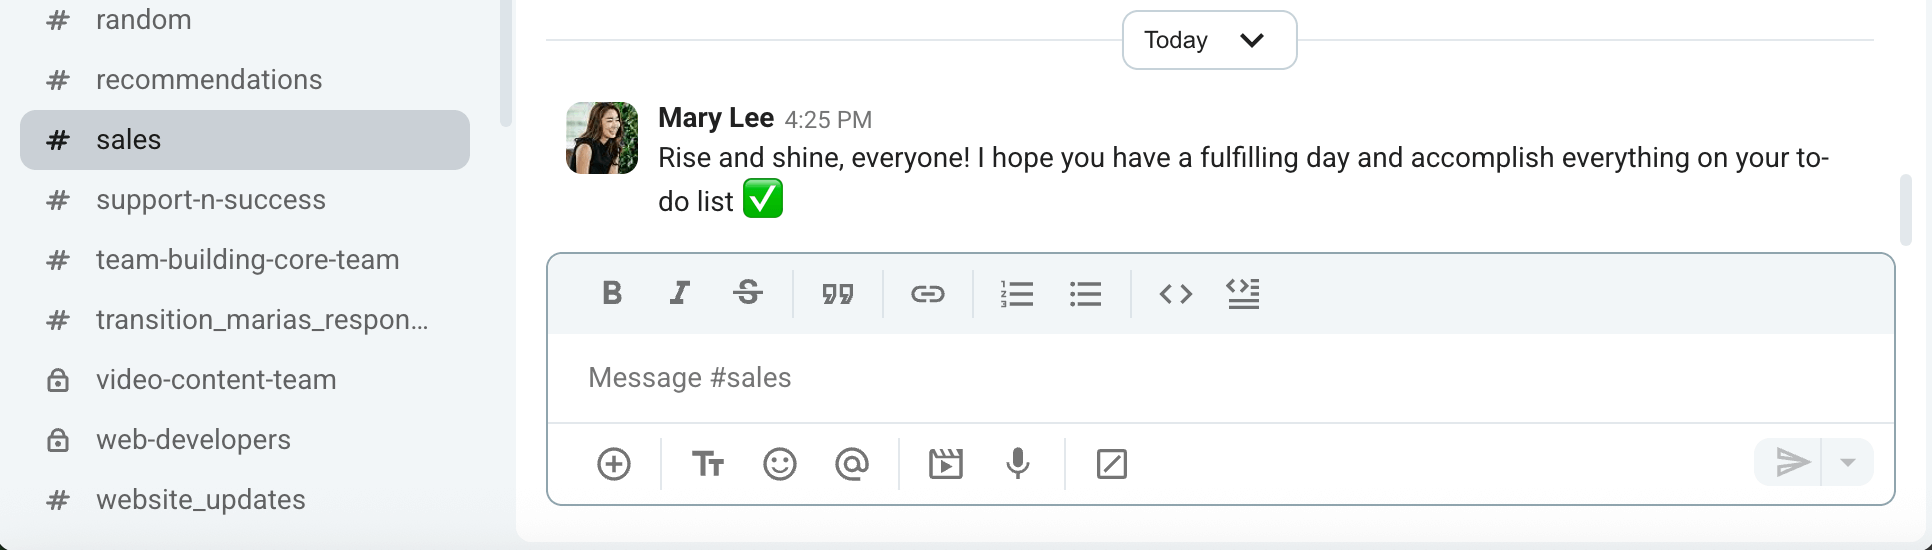Record a video clip
This screenshot has width=1932, height=550.
[945, 464]
